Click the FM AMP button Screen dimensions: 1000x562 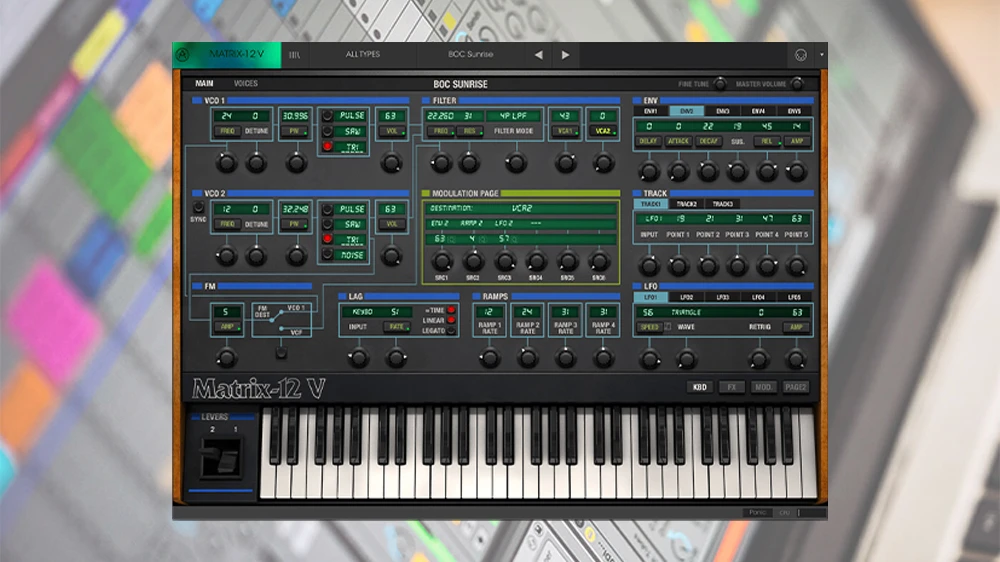coord(227,327)
